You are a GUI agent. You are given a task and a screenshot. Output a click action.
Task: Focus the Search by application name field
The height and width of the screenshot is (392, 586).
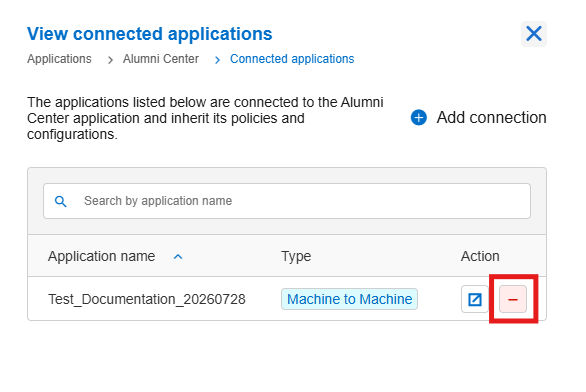coord(287,201)
